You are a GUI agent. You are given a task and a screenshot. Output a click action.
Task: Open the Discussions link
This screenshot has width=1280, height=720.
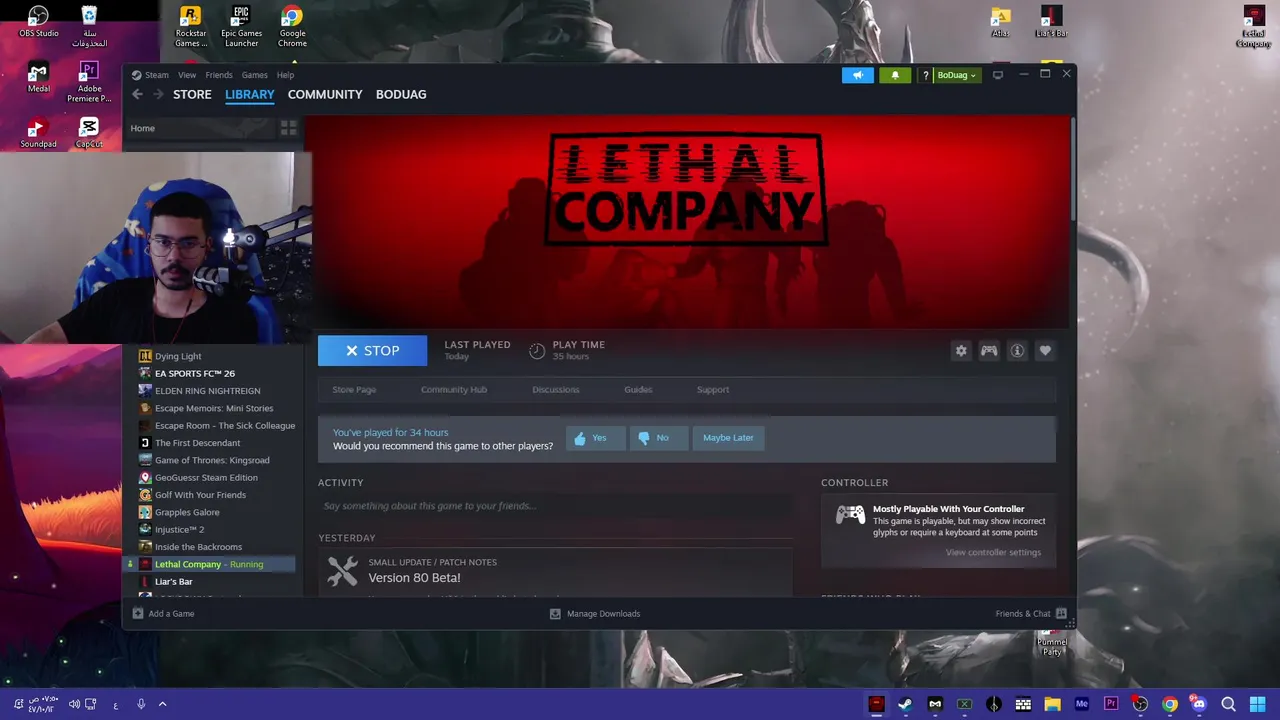point(555,390)
